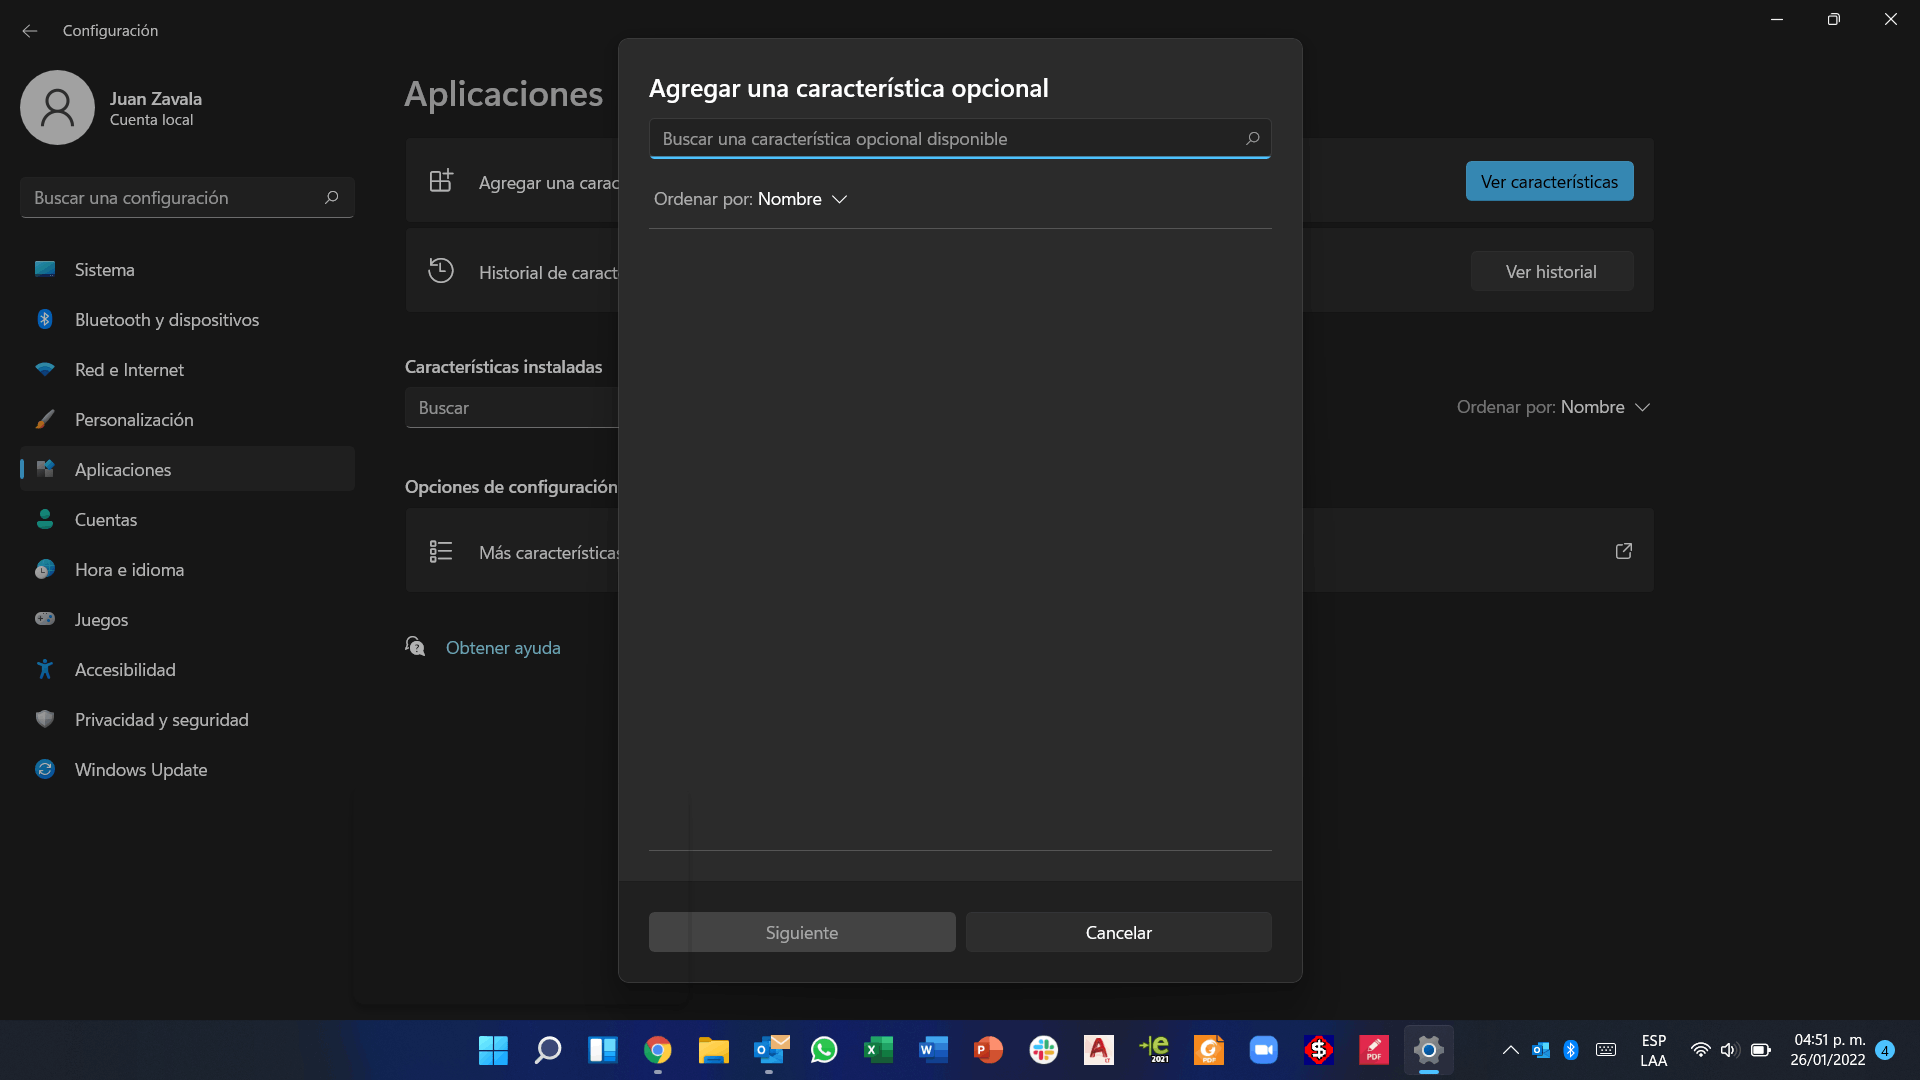
Task: Open Google Chrome from the taskbar
Action: 657,1050
